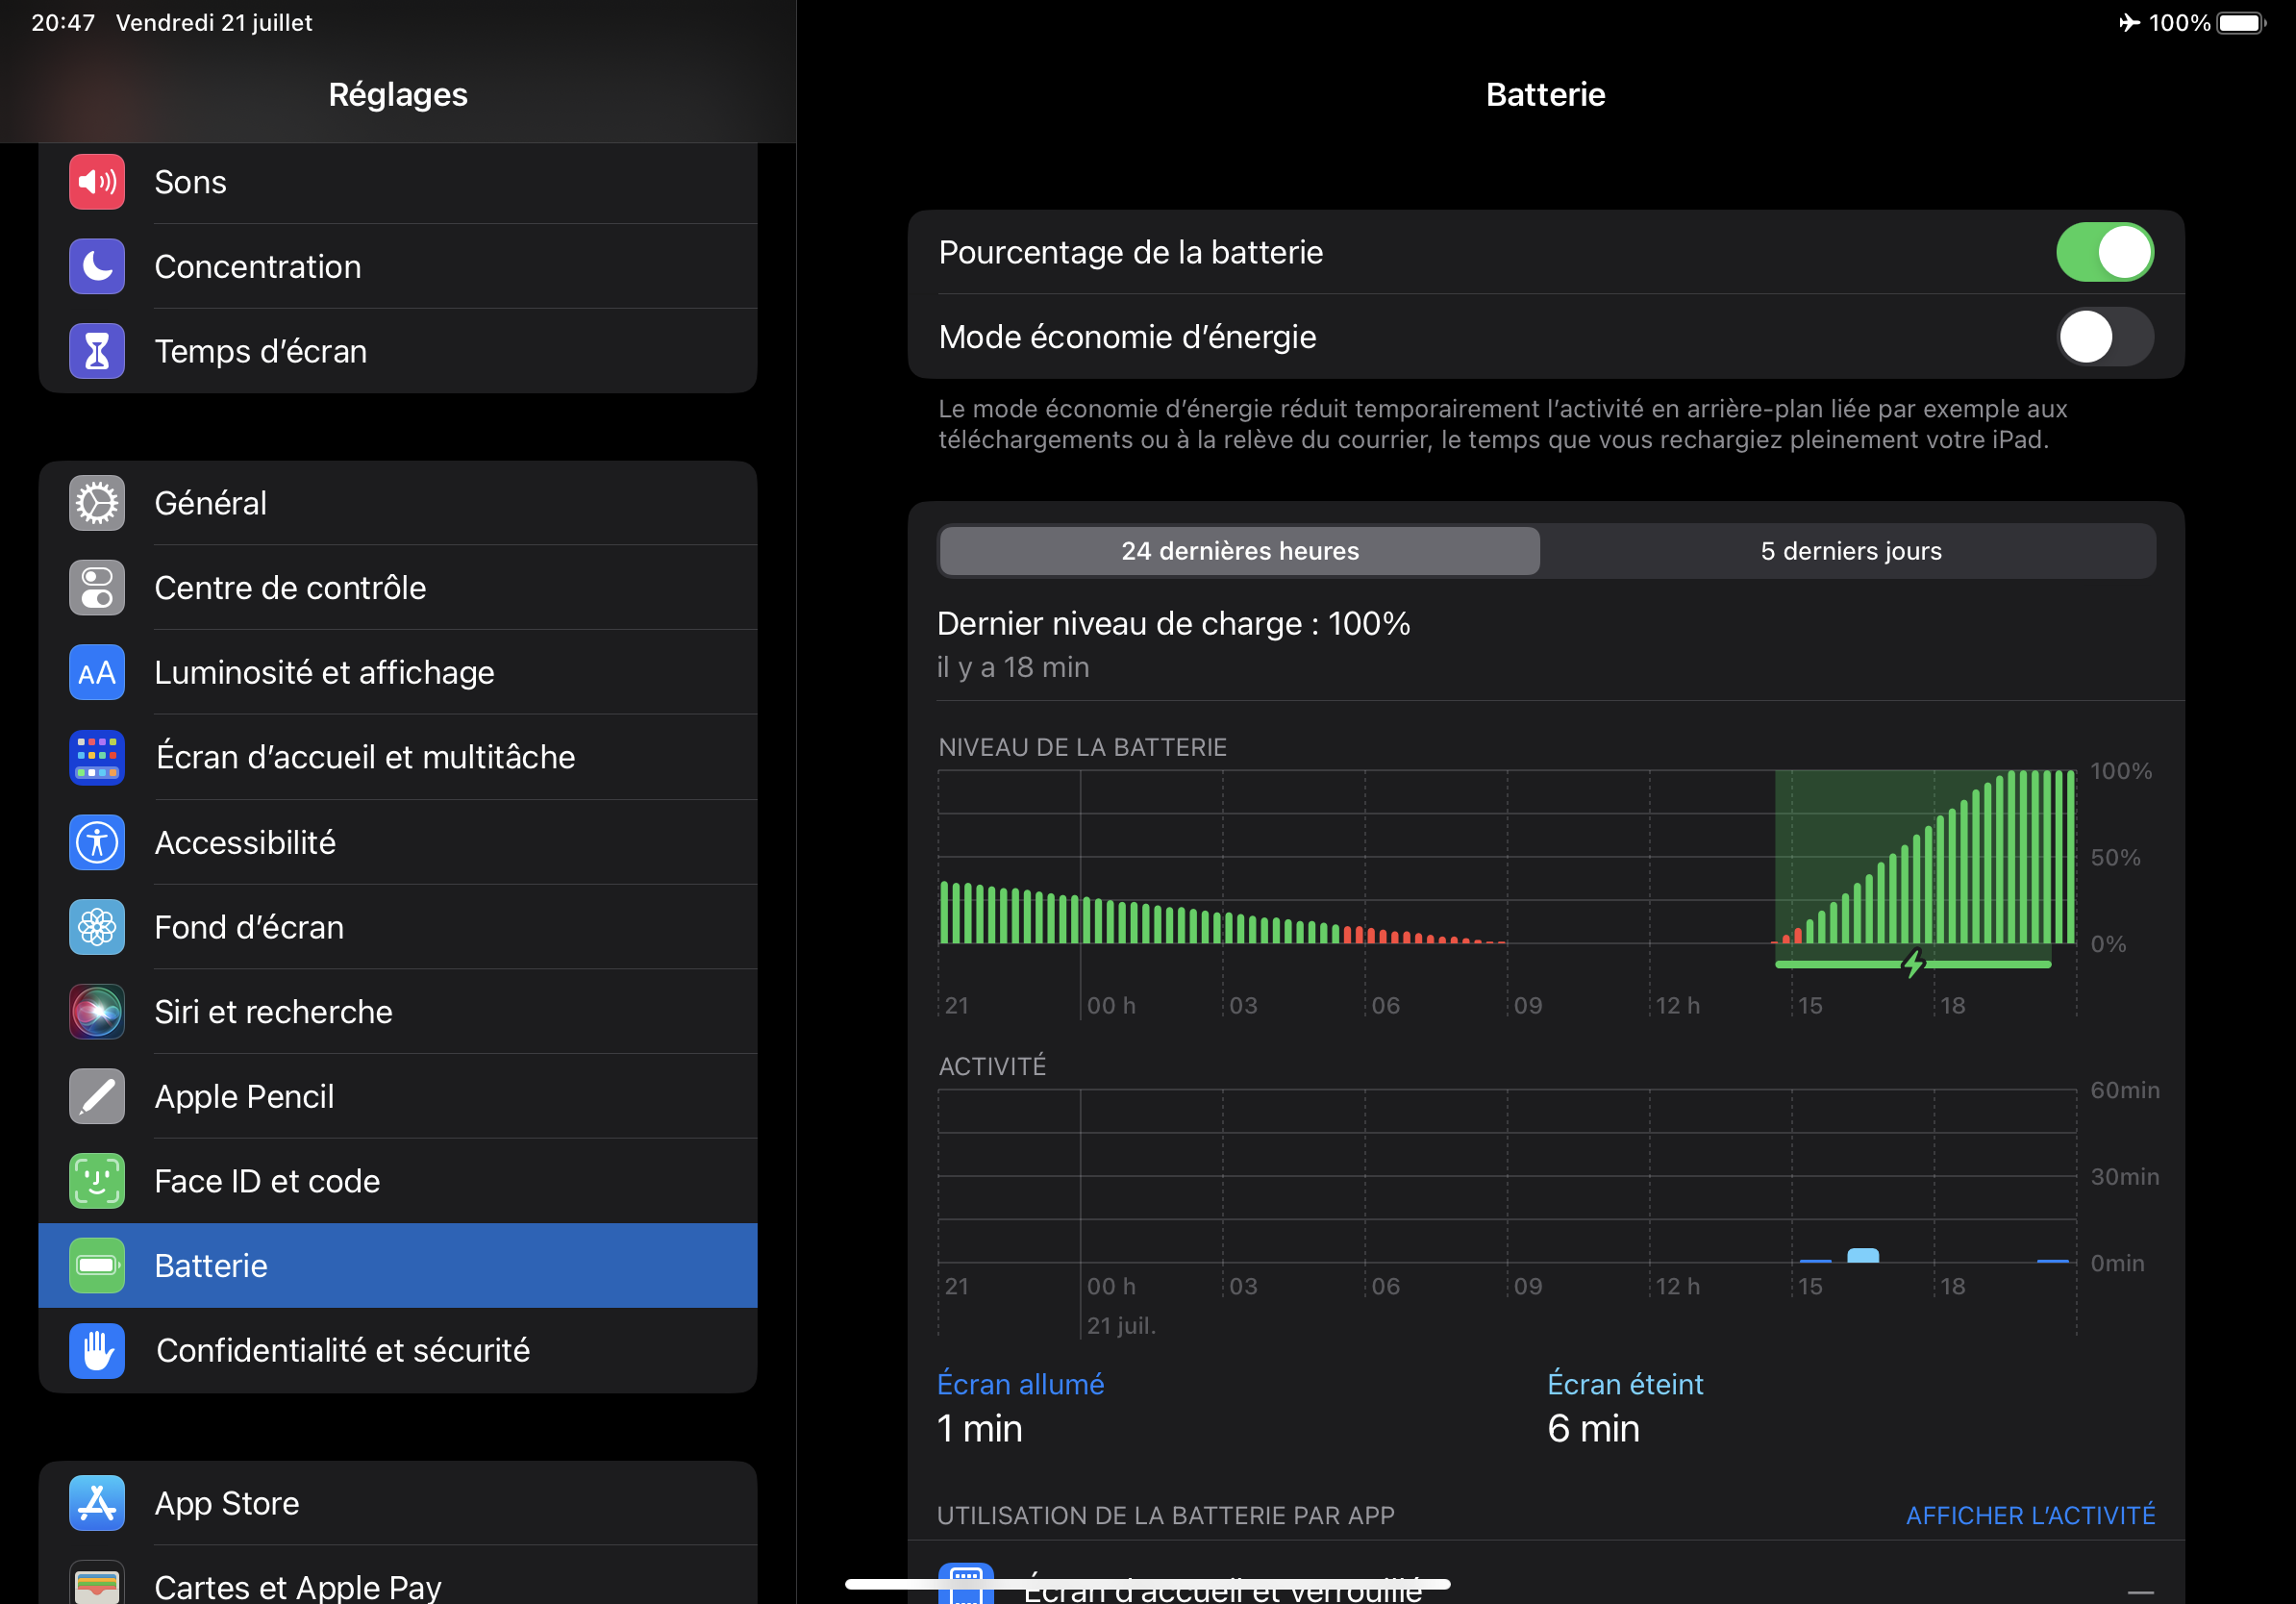Viewport: 2296px width, 1604px height.
Task: Tap the Face ID et code icon
Action: click(97, 1181)
